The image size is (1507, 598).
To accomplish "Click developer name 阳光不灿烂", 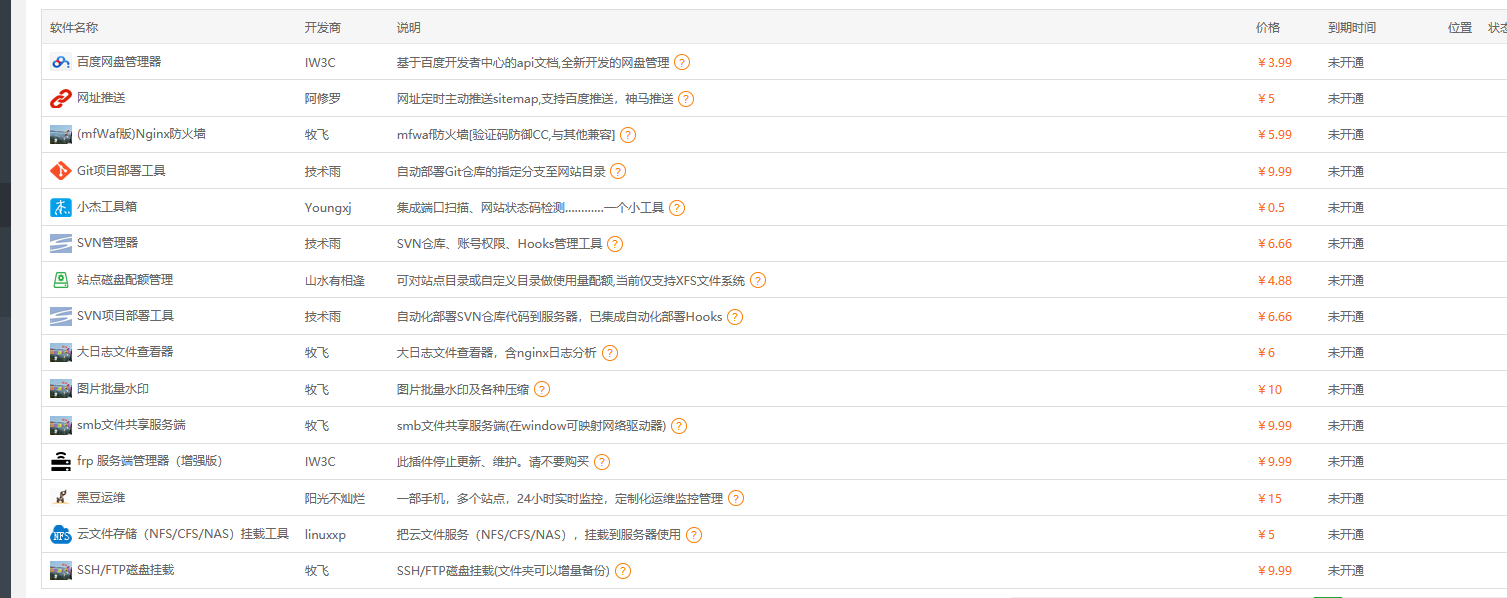I will click(335, 498).
